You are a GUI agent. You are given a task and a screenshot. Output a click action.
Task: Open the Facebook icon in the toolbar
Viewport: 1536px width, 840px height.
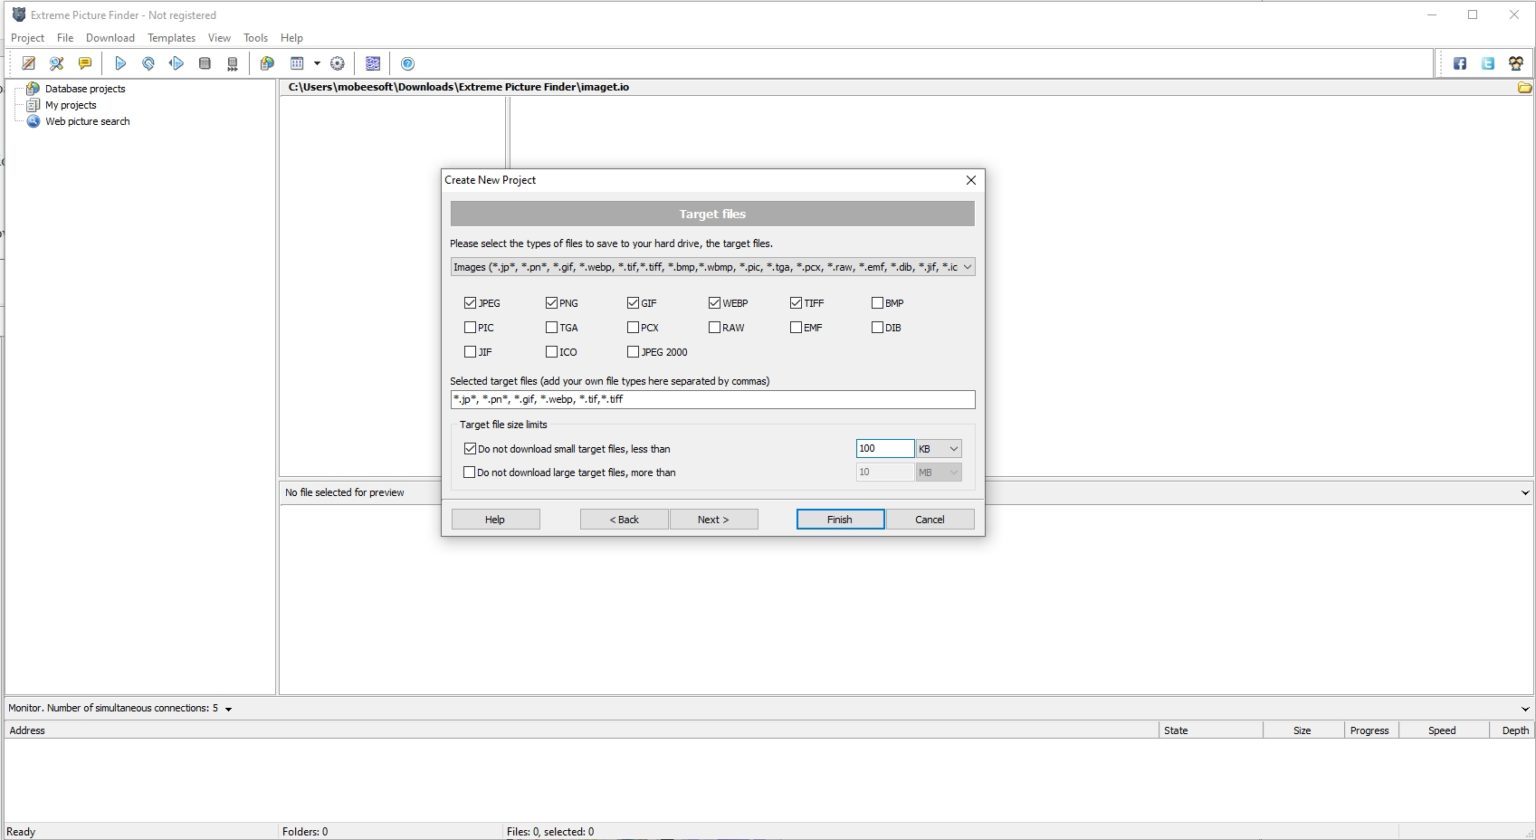(x=1460, y=63)
